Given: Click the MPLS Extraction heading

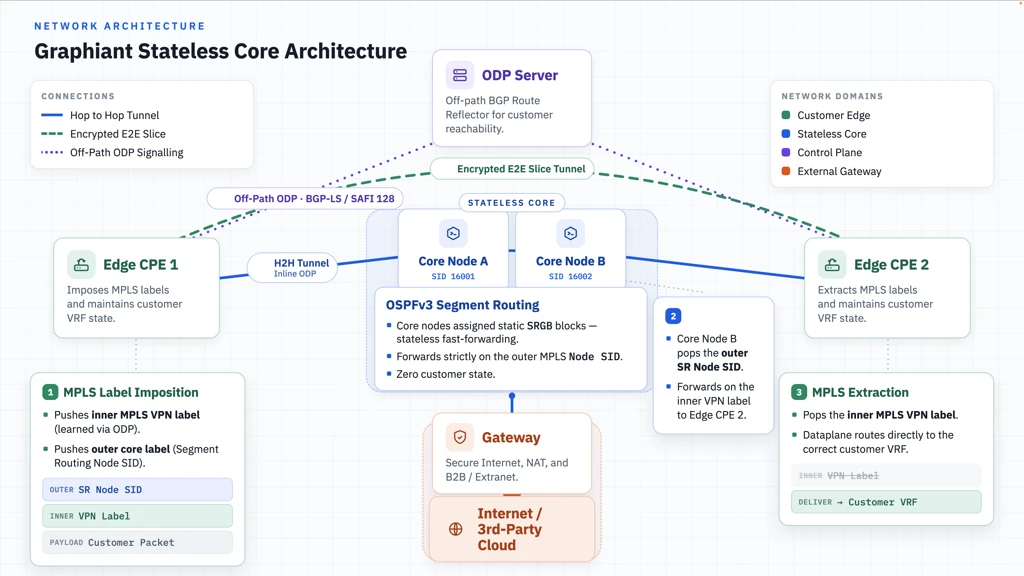Looking at the screenshot, I should tap(860, 392).
